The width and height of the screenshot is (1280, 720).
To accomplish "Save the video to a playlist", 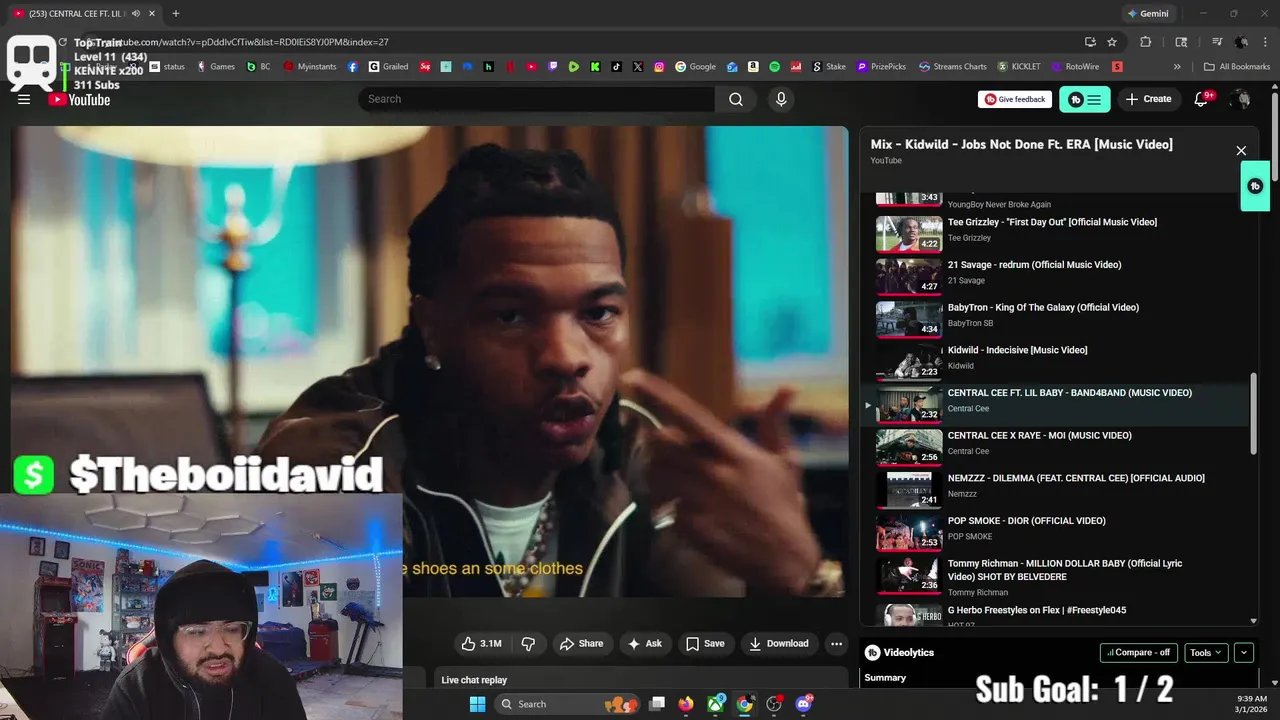I will coord(705,644).
